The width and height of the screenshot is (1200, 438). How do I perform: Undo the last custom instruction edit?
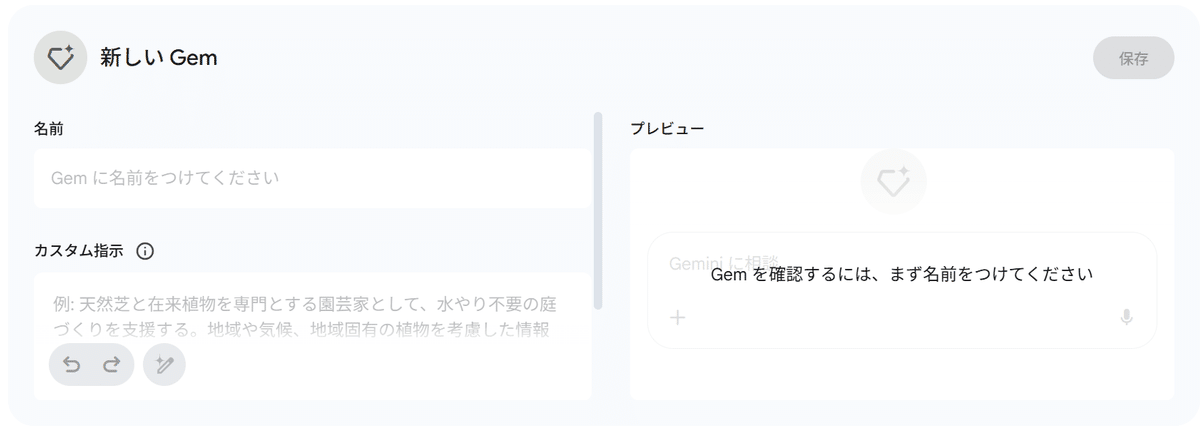[x=72, y=365]
